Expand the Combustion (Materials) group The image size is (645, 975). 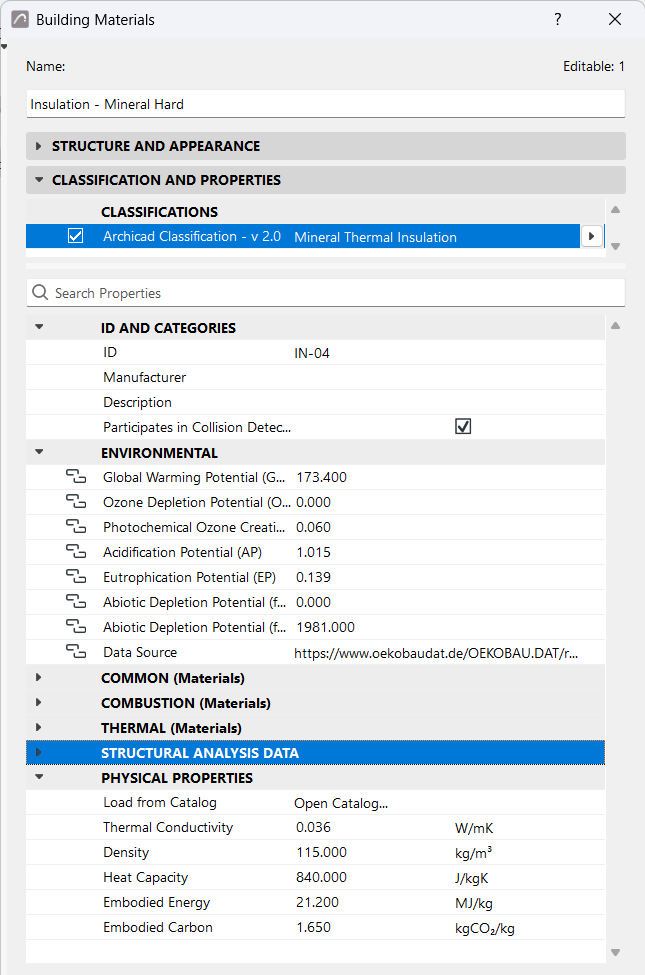point(39,702)
